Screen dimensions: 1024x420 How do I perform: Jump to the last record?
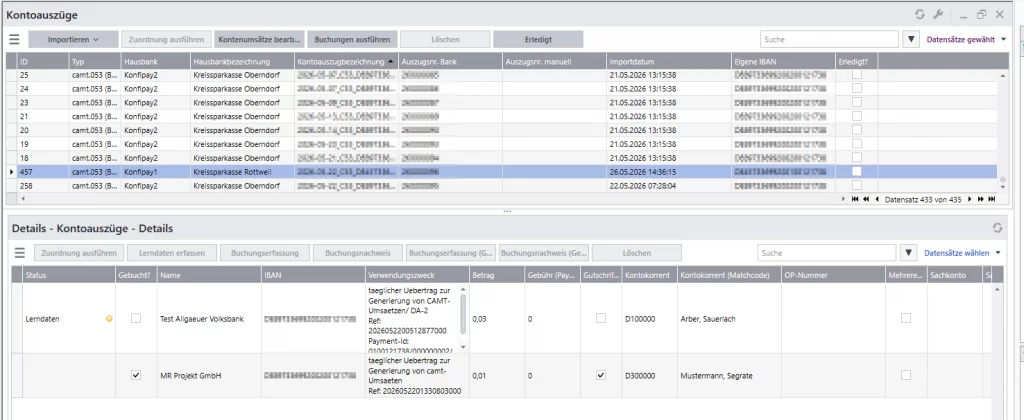pyautogui.click(x=991, y=199)
